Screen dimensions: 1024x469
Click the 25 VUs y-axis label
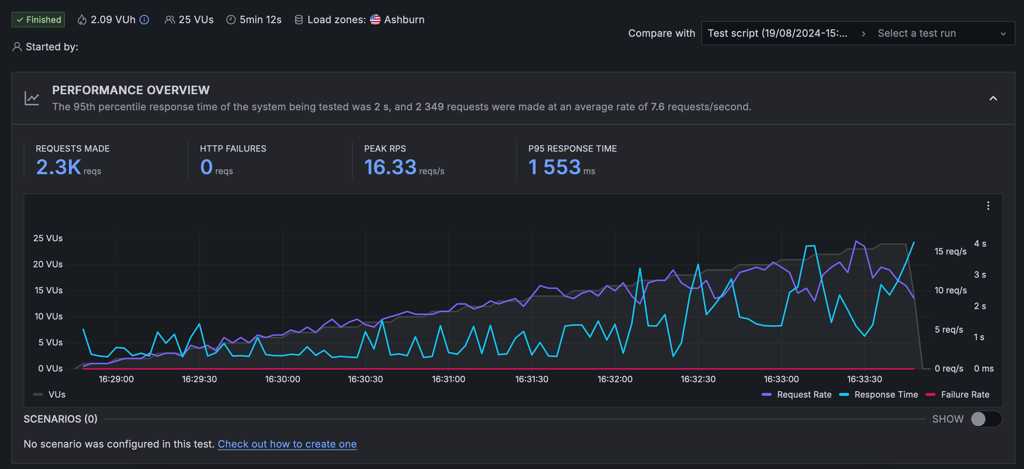click(48, 238)
